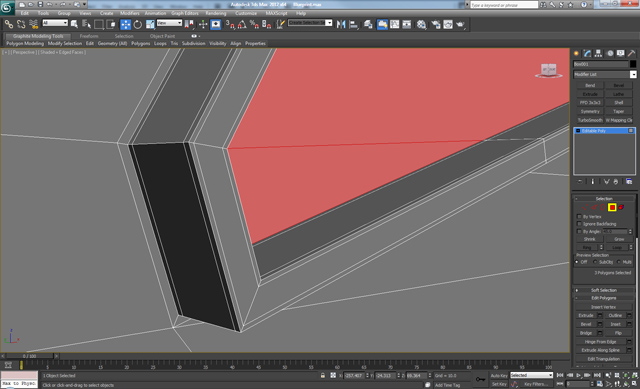Switch to the Object Paint ribbon tab
640x389 pixels.
(x=162, y=36)
